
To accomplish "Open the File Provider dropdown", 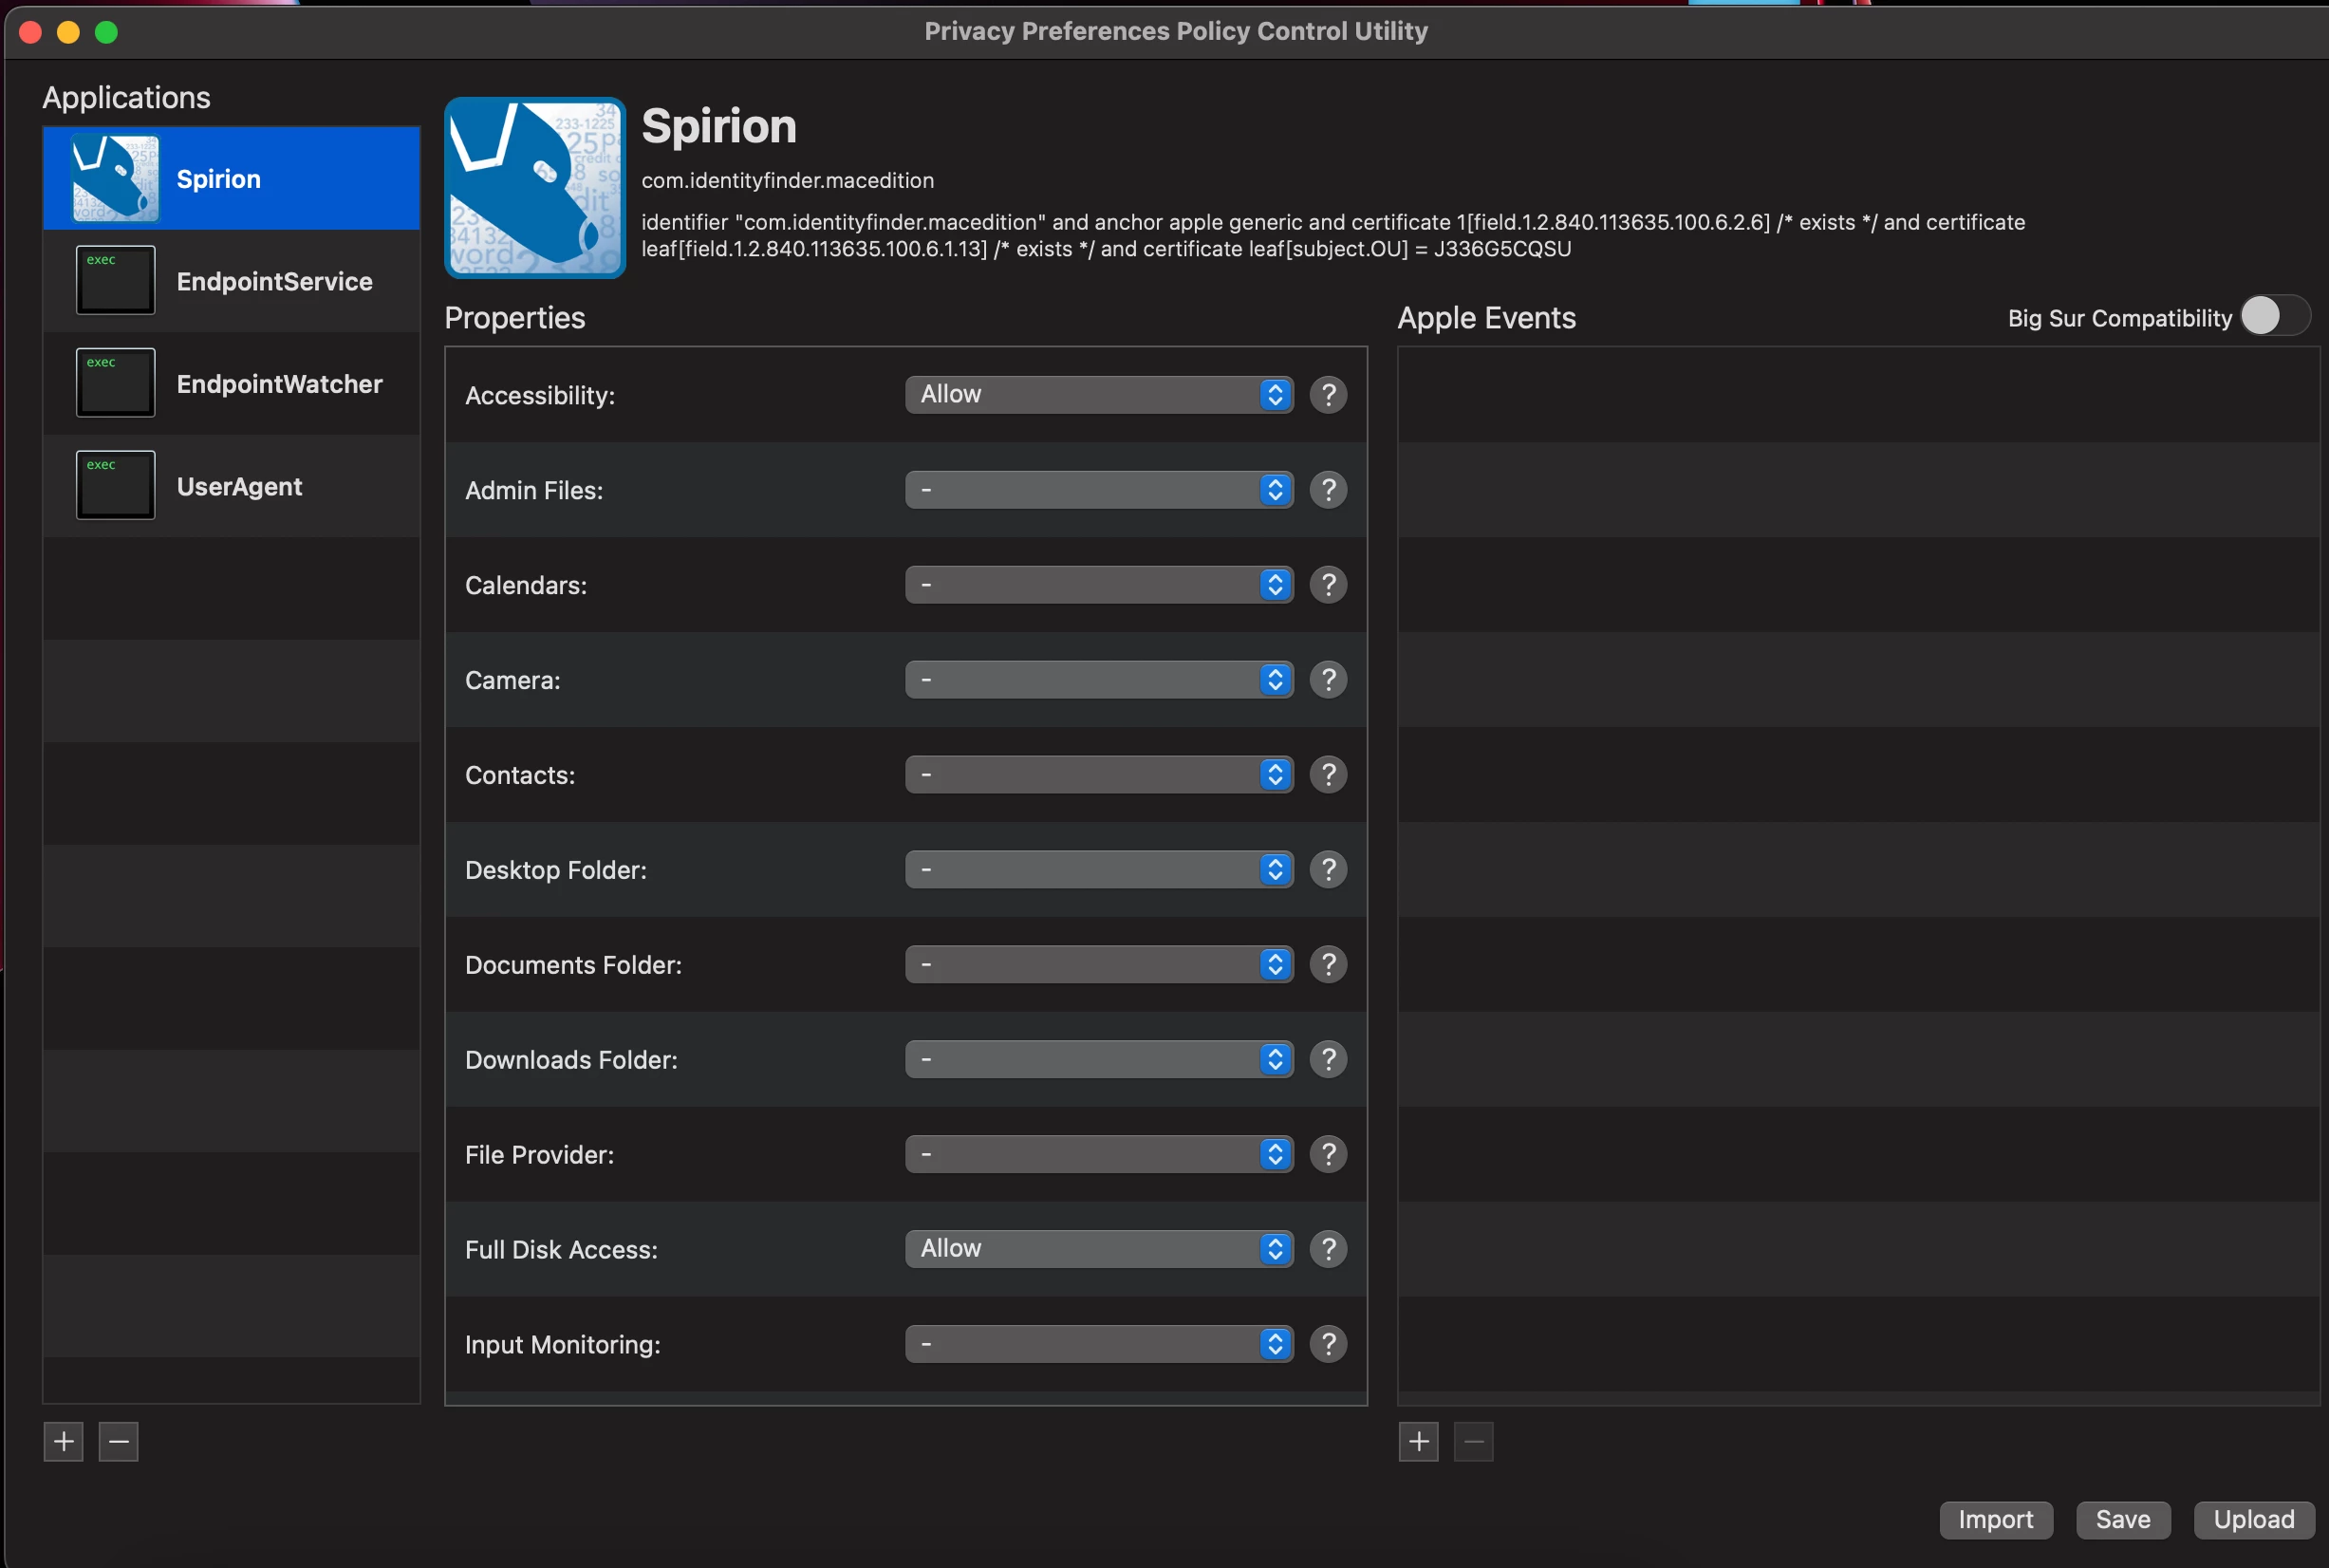I will click(x=1099, y=1155).
